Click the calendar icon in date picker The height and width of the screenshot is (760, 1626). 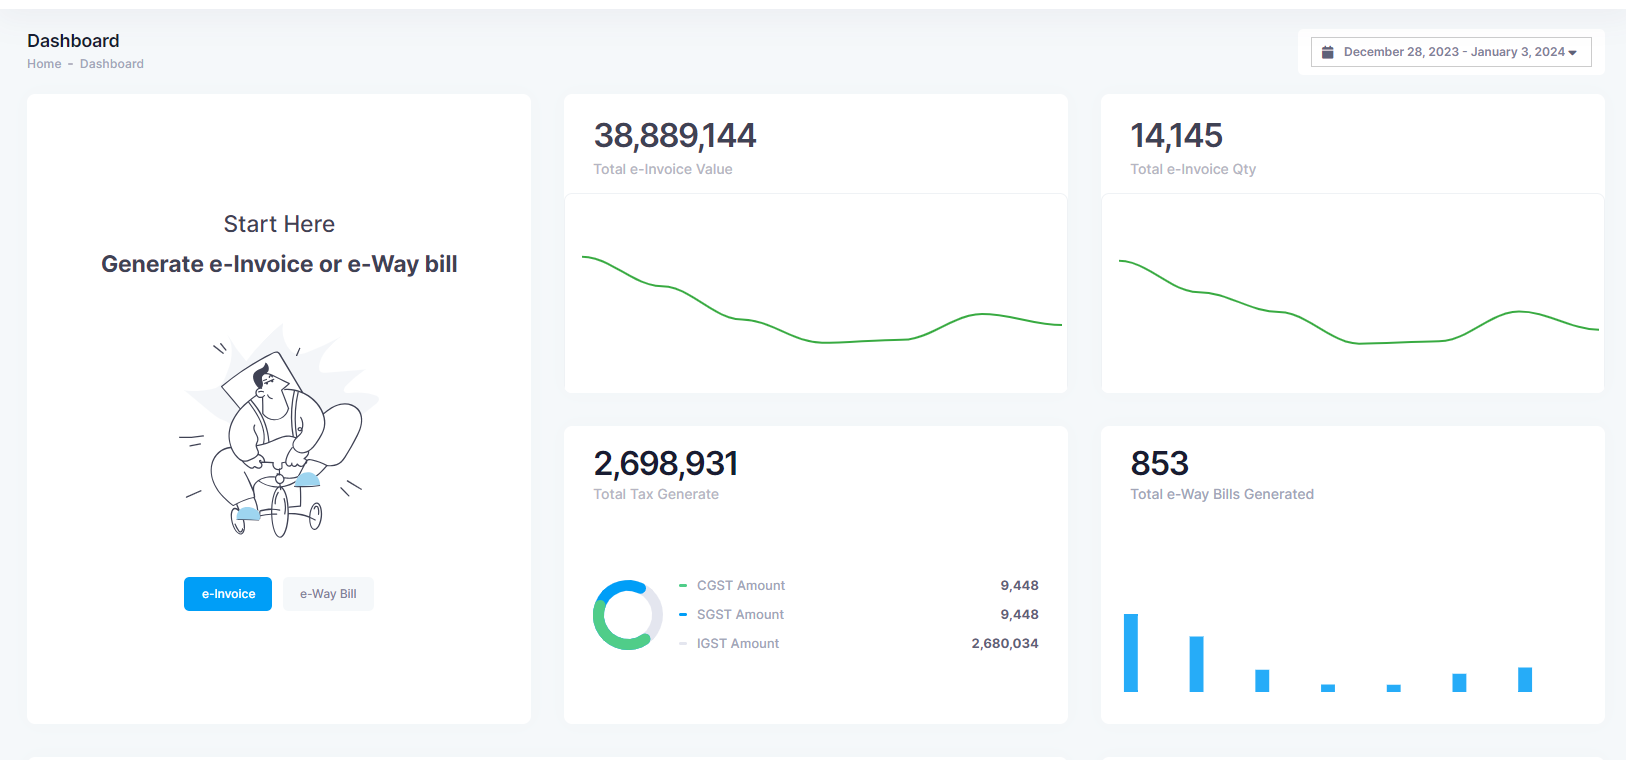[x=1328, y=52]
